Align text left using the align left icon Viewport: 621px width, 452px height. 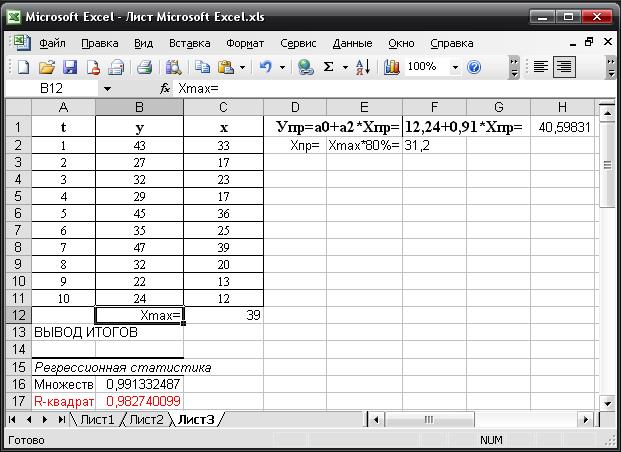tap(541, 67)
